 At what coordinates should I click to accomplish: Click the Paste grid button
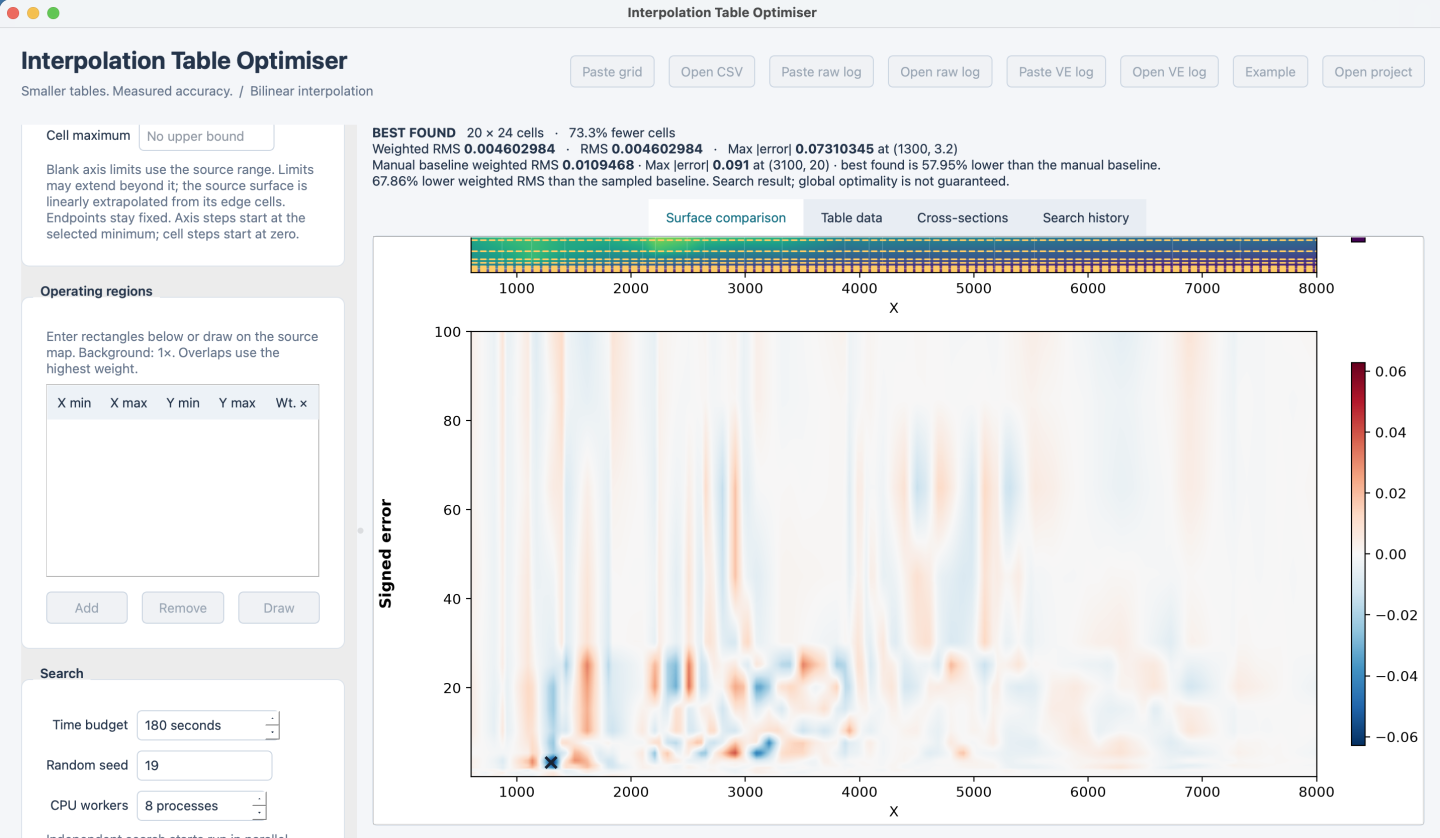point(612,72)
